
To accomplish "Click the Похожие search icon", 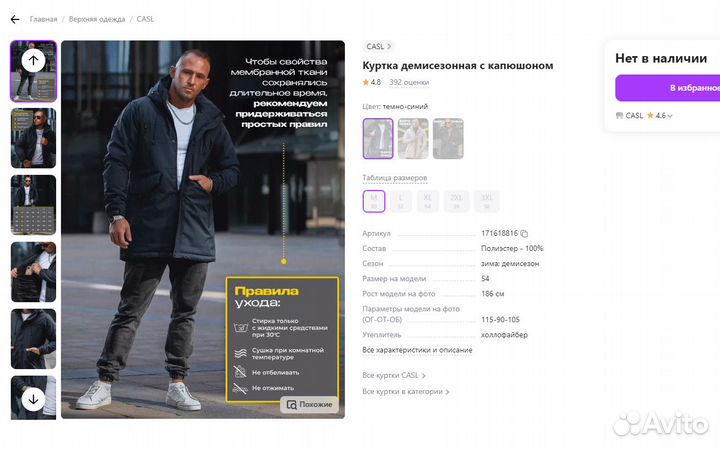I will click(x=292, y=404).
